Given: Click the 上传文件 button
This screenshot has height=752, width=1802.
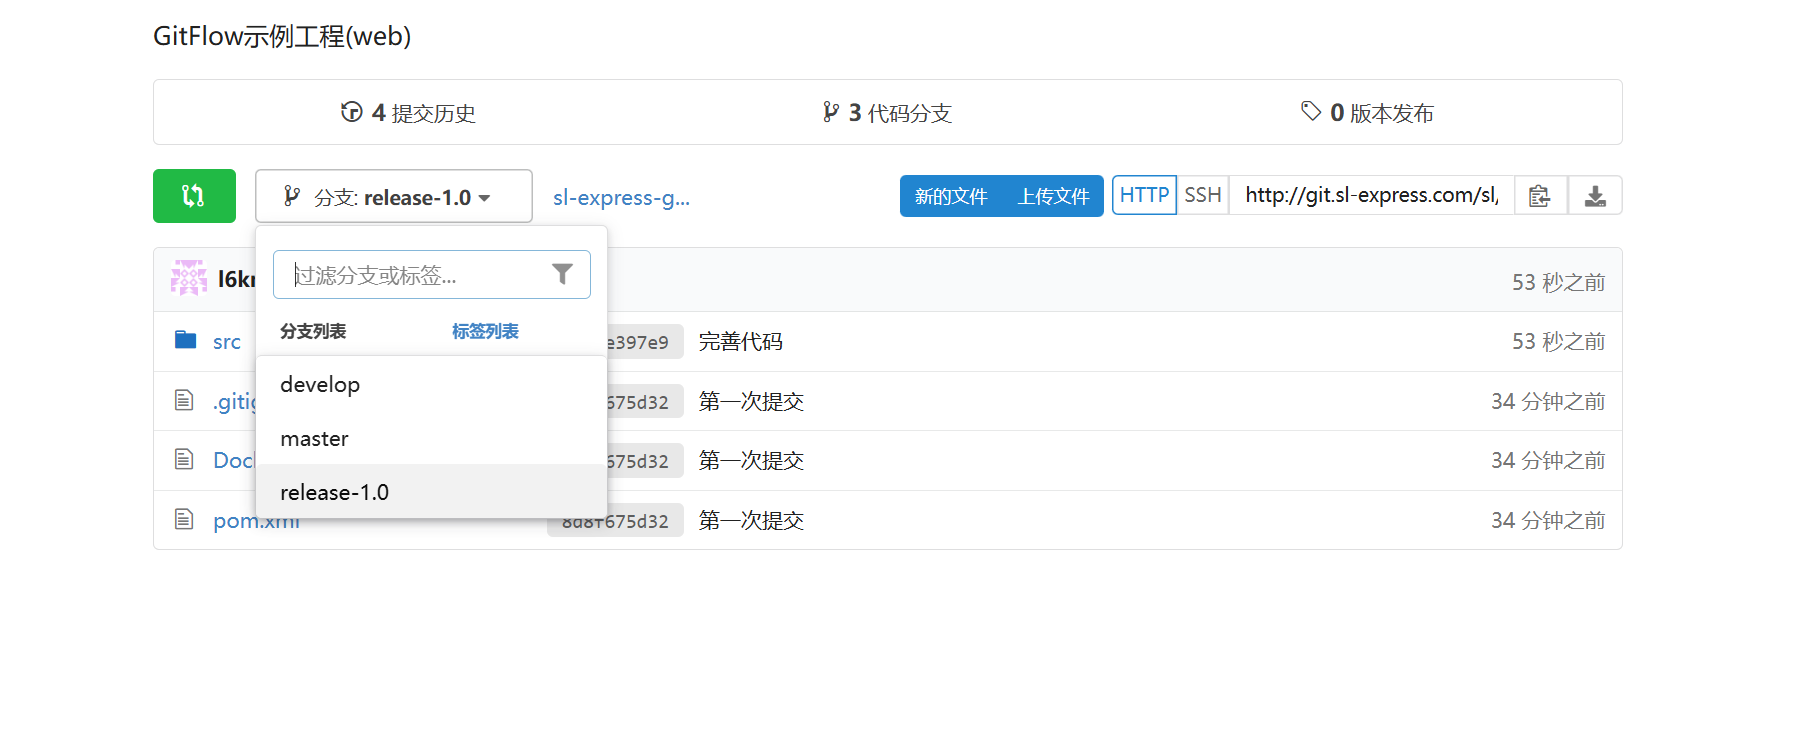Looking at the screenshot, I should tap(1053, 196).
